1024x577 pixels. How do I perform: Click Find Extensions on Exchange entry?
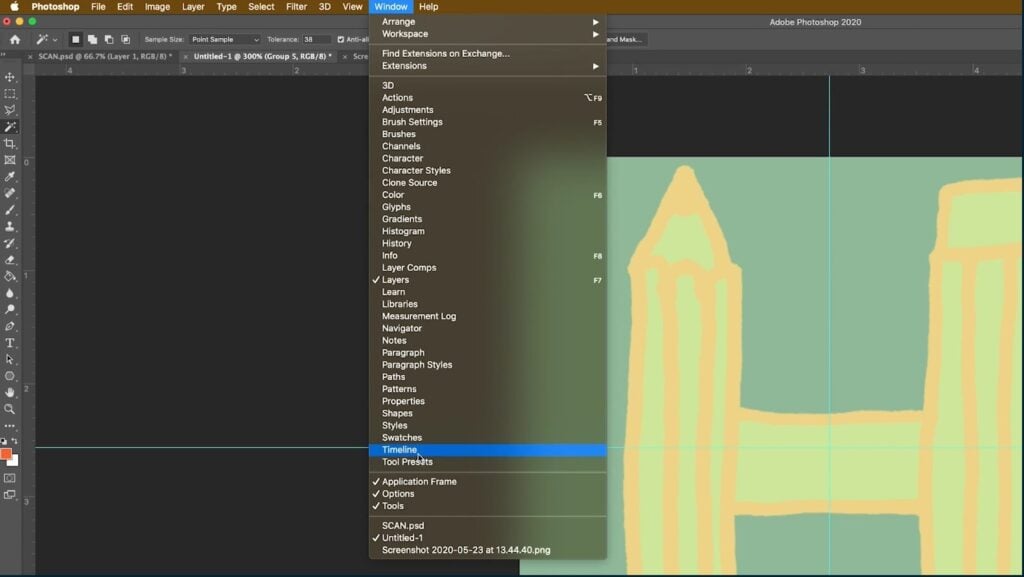coord(488,54)
